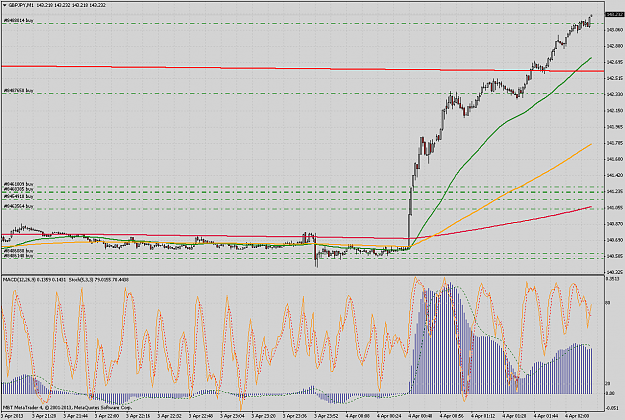Click the '4 Apr 00:56' time axis label
This screenshot has width=625, height=420.
[x=452, y=416]
